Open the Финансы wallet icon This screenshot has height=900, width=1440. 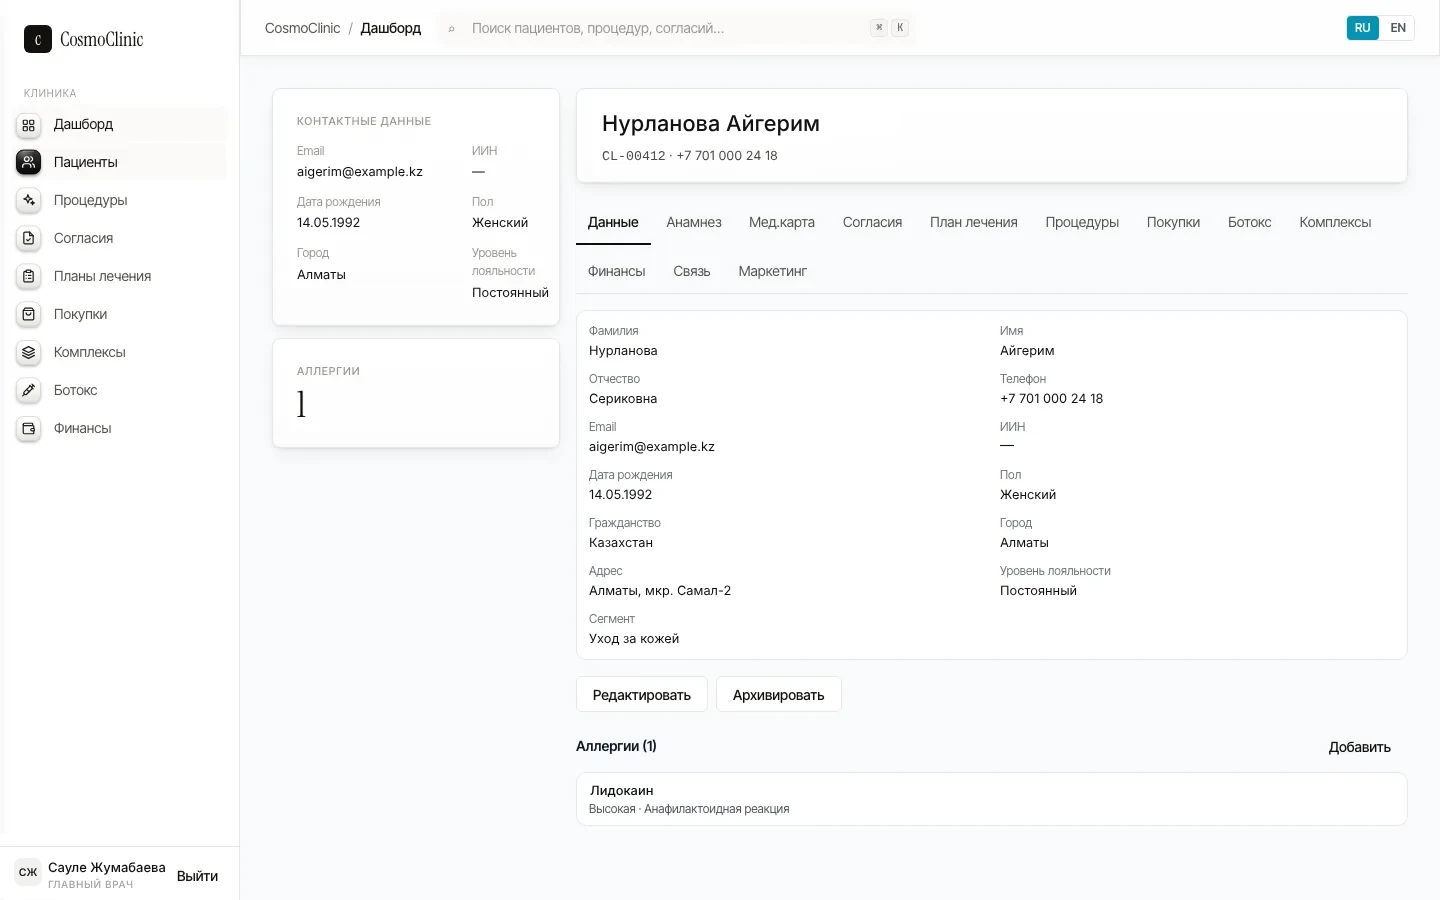pyautogui.click(x=29, y=428)
